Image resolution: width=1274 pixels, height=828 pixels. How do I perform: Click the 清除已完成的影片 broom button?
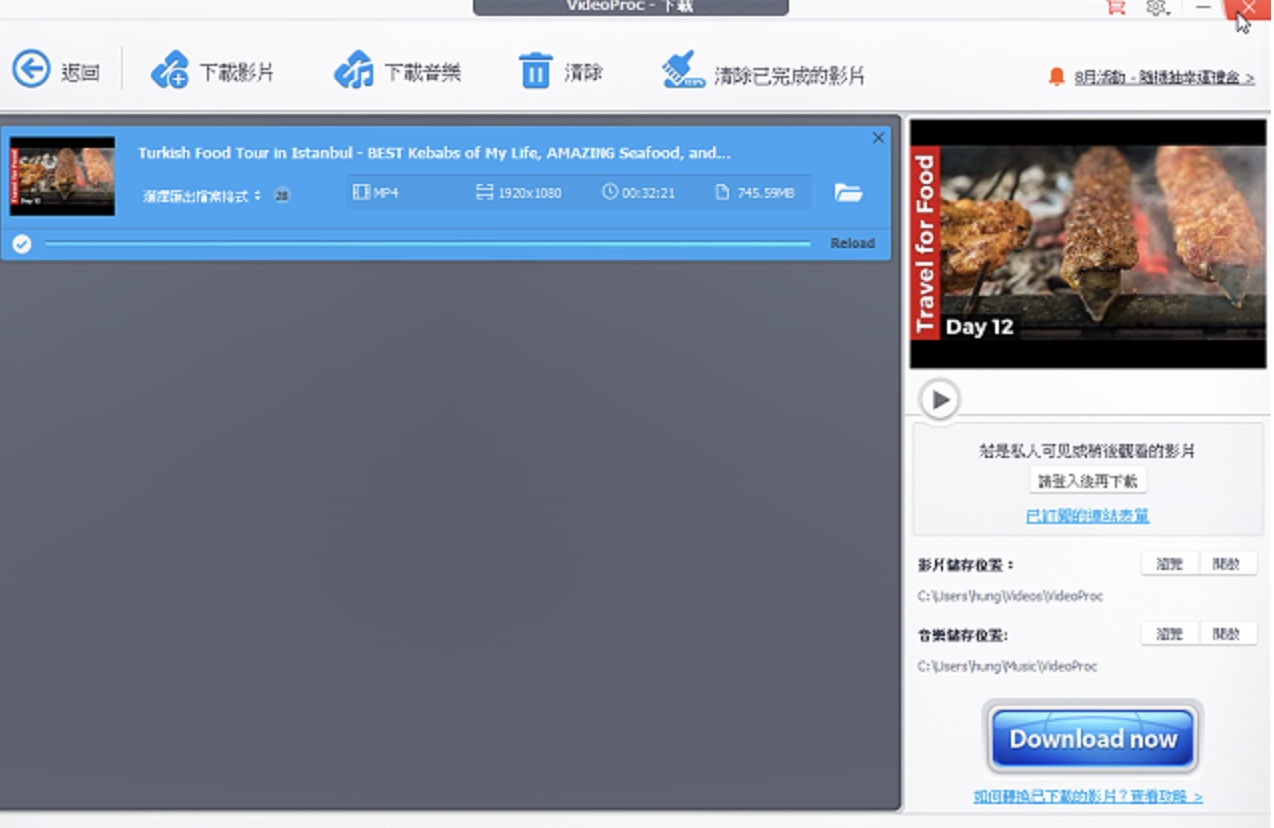point(763,73)
